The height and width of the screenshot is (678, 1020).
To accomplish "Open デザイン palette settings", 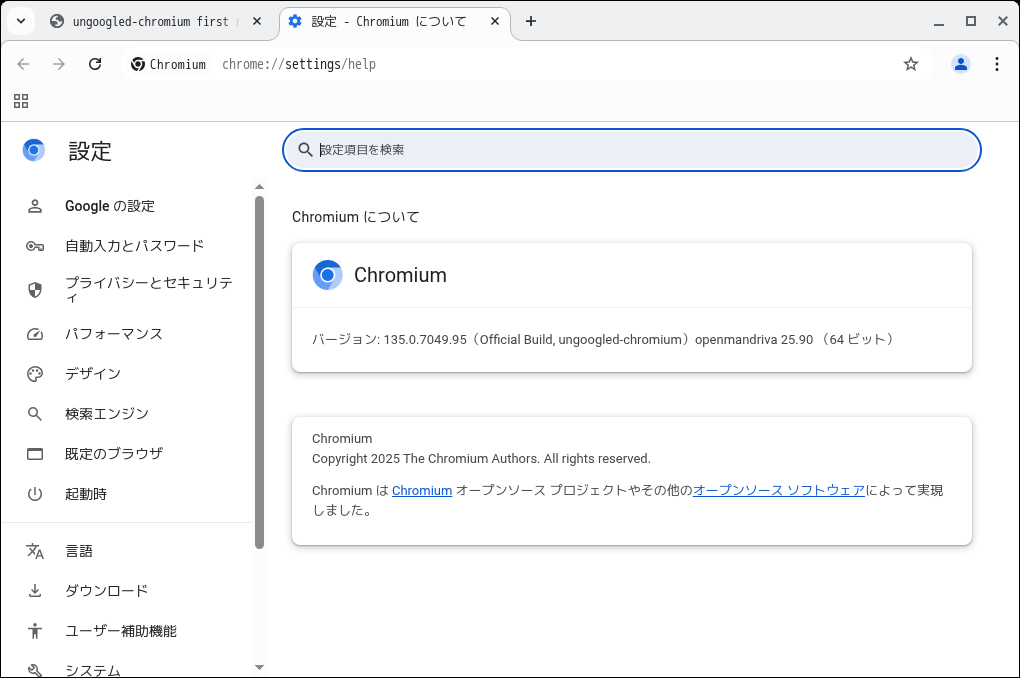I will pyautogui.click(x=93, y=374).
